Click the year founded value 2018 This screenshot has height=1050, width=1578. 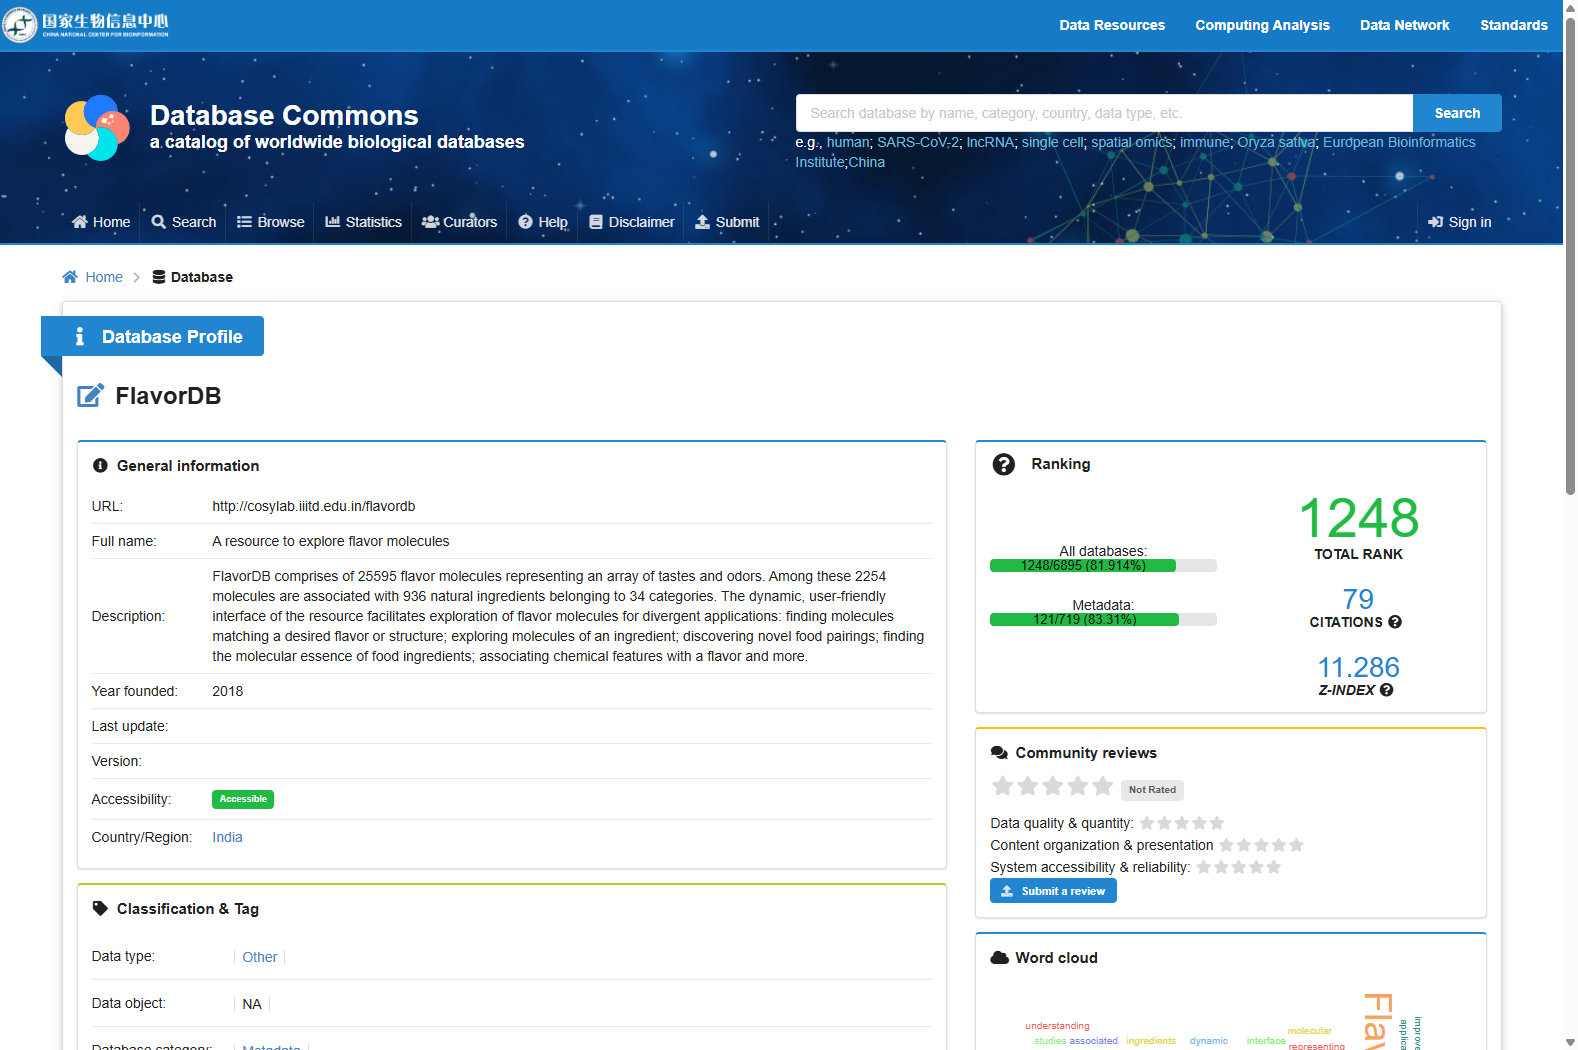pyautogui.click(x=228, y=691)
